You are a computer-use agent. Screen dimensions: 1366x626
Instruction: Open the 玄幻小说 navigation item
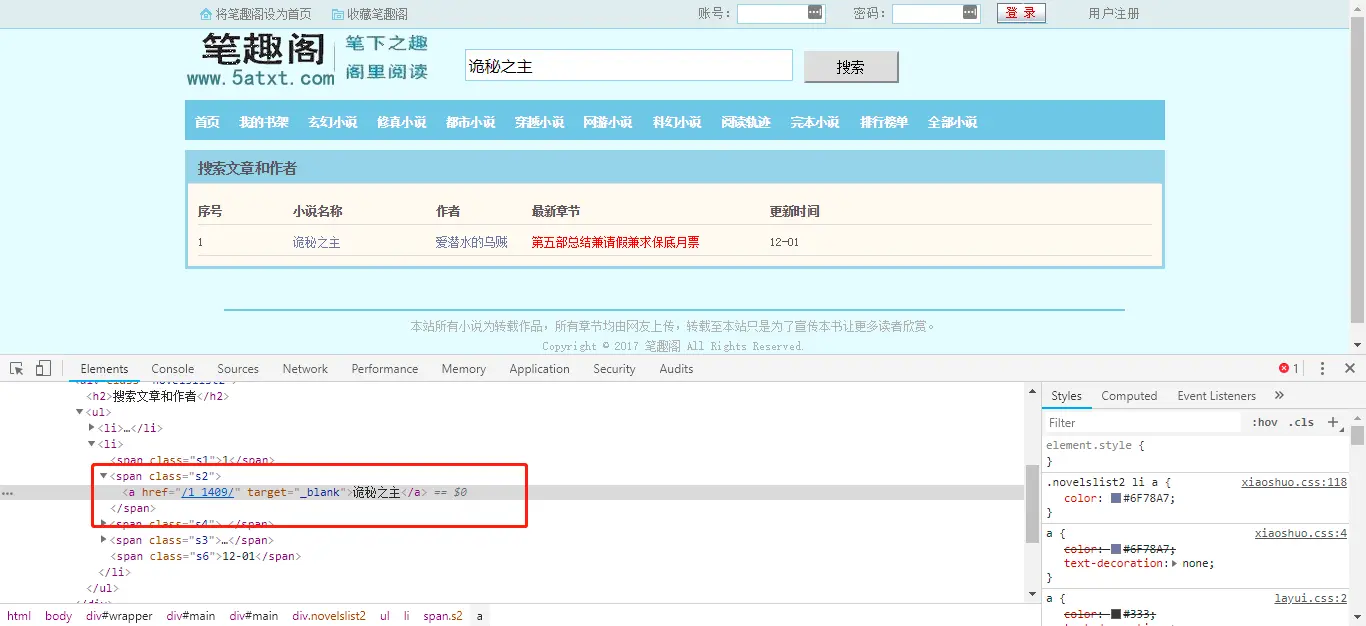332,122
